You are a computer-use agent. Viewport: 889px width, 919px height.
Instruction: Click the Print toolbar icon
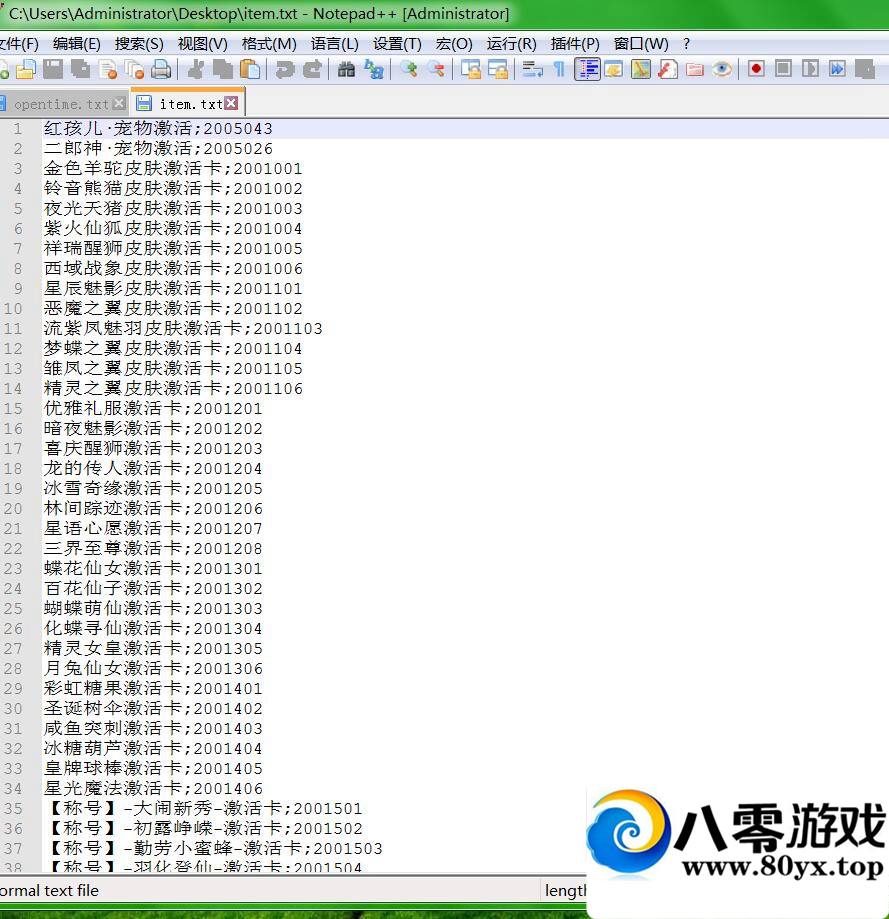click(x=161, y=69)
